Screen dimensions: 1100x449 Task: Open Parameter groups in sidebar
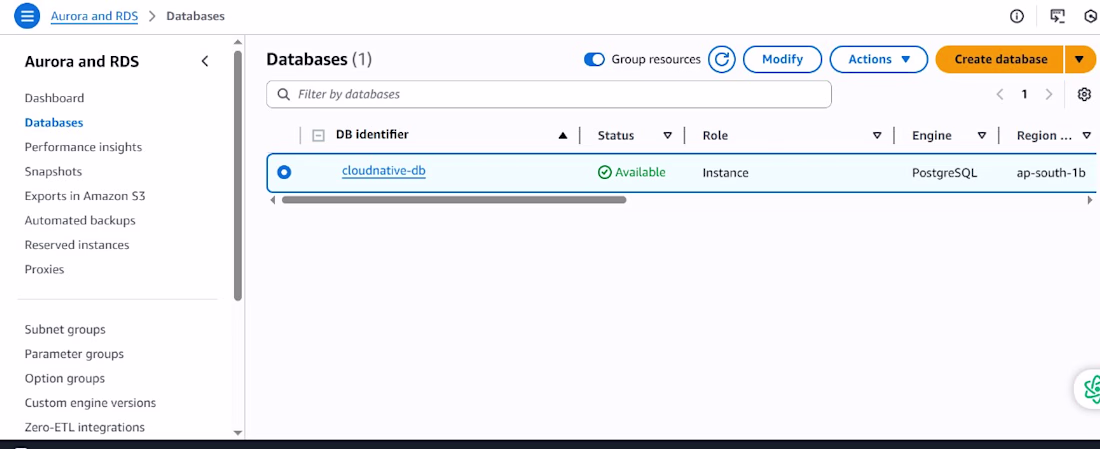pos(74,354)
